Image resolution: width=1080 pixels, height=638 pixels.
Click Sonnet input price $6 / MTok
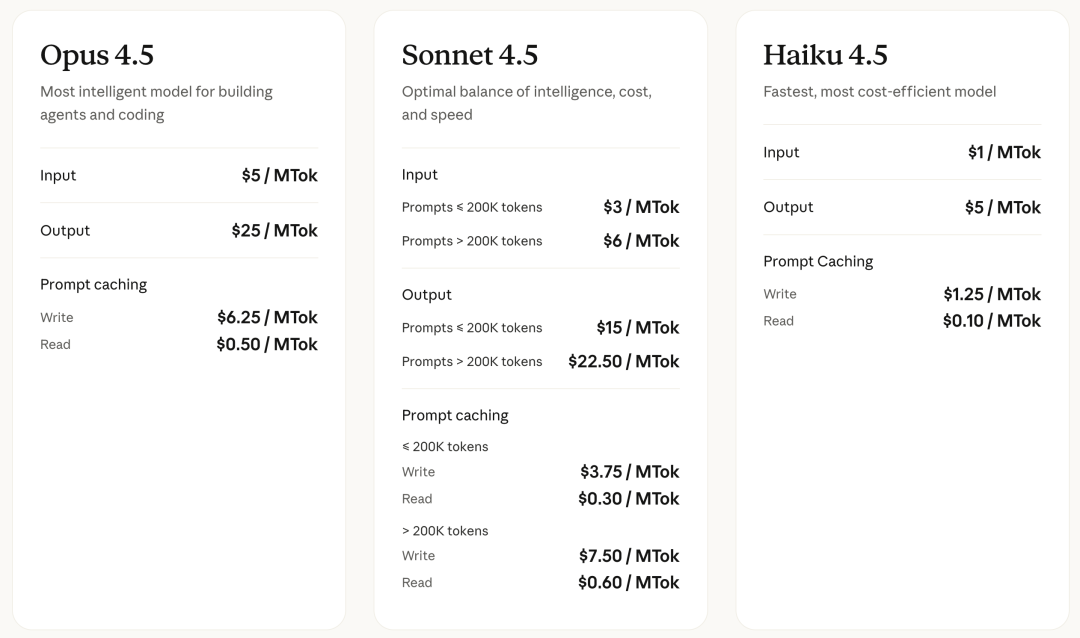point(641,241)
